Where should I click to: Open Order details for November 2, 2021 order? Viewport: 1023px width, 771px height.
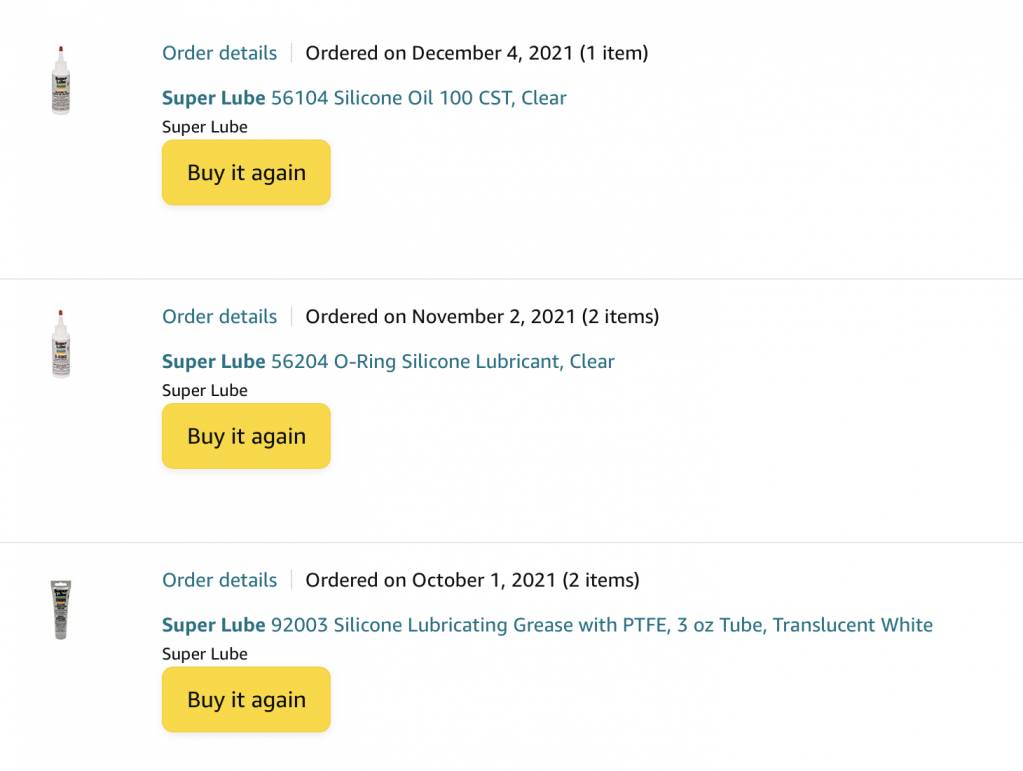click(x=219, y=316)
